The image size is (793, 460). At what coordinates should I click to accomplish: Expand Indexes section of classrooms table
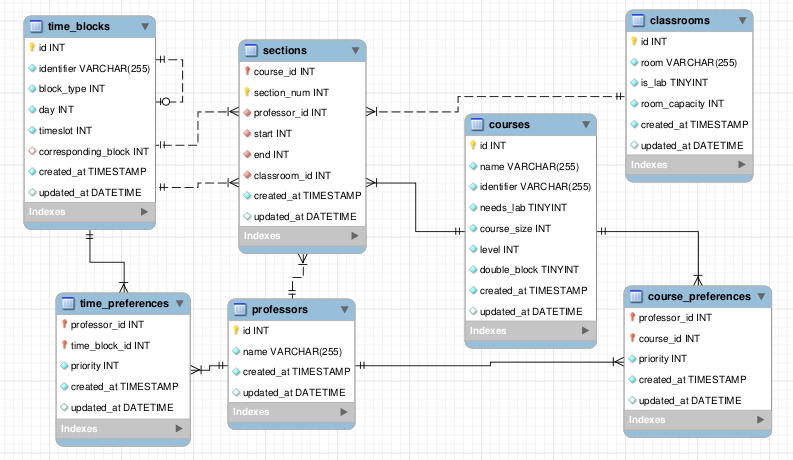point(741,164)
